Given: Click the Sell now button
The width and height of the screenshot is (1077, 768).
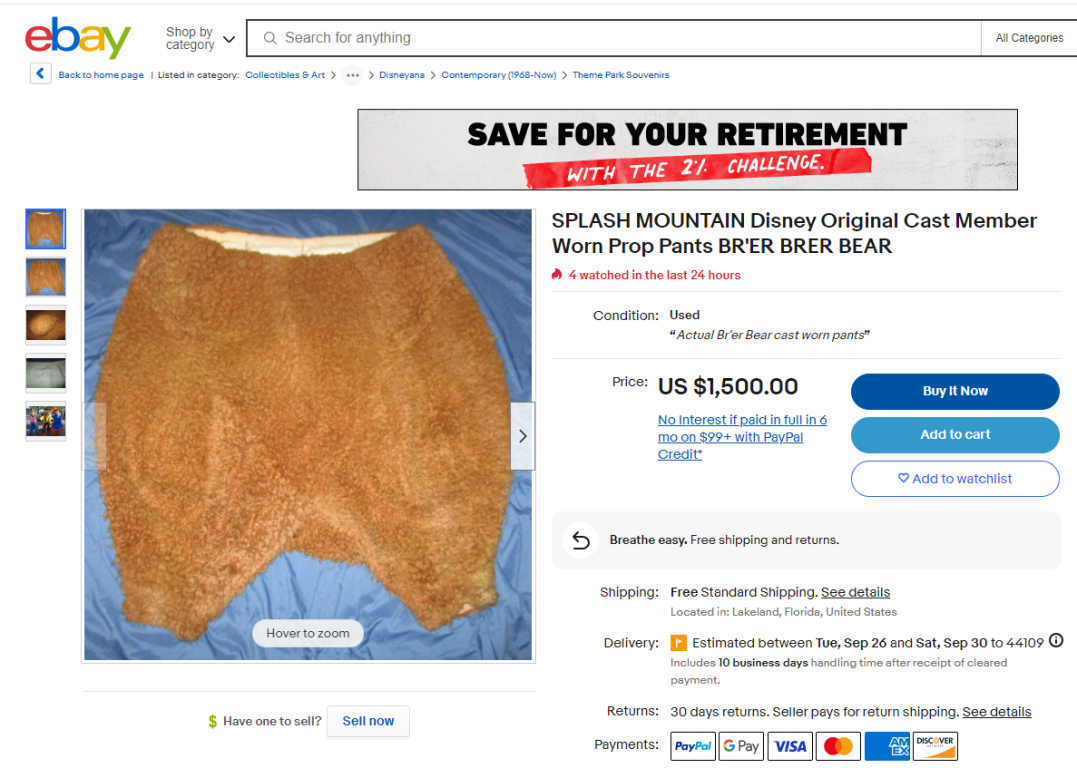Looking at the screenshot, I should click(368, 721).
